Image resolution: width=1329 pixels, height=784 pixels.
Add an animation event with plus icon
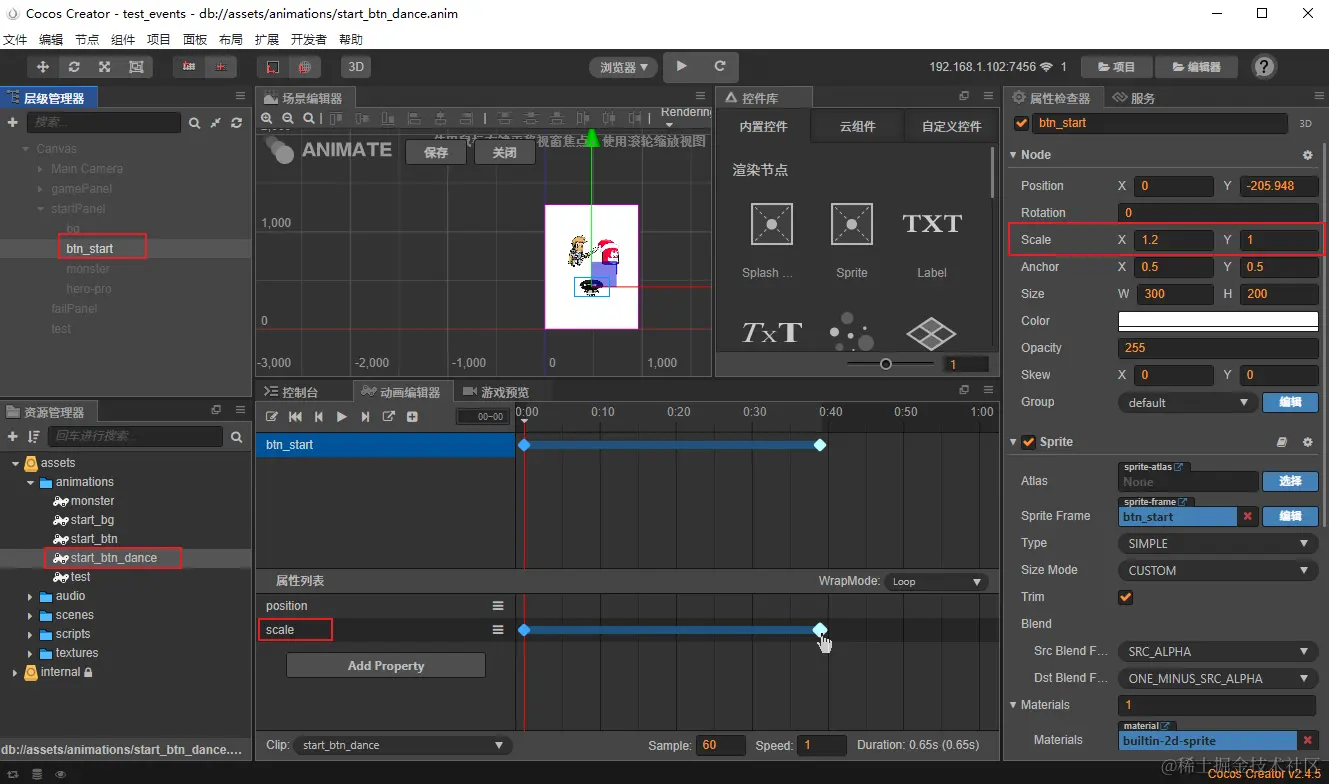pos(412,416)
